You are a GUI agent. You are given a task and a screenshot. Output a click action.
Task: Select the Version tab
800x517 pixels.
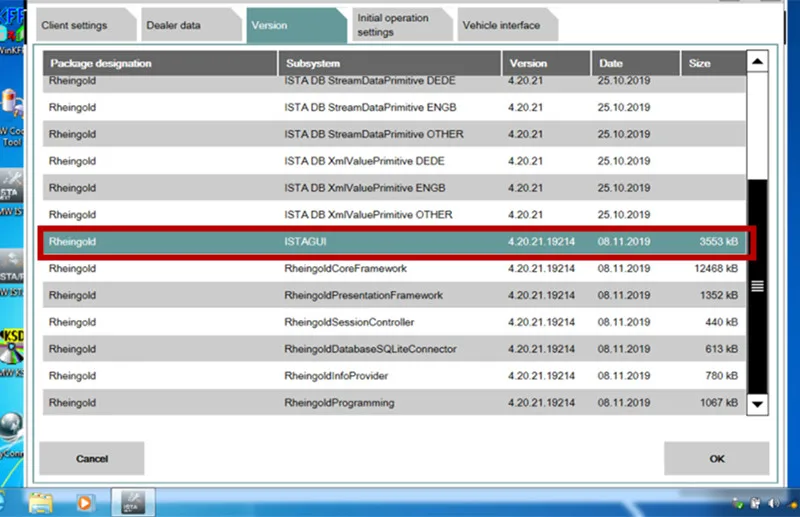tap(296, 25)
